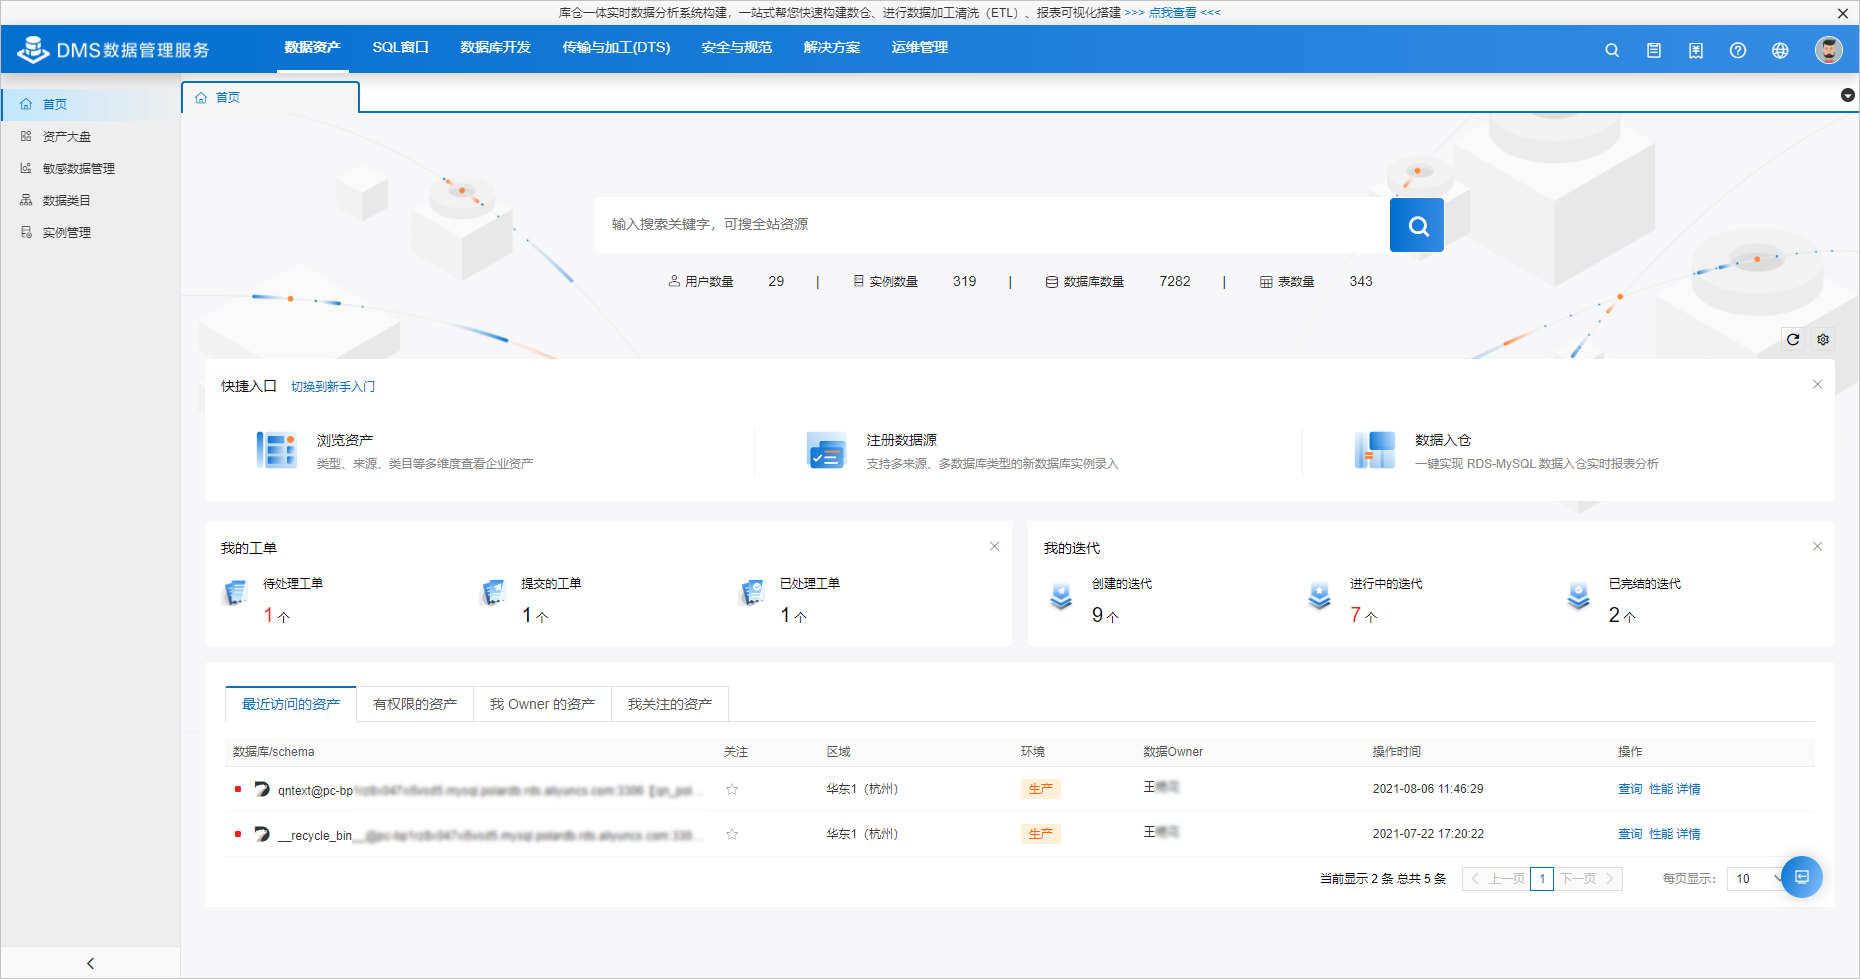
Task: Star the qntext database row
Action: click(732, 789)
